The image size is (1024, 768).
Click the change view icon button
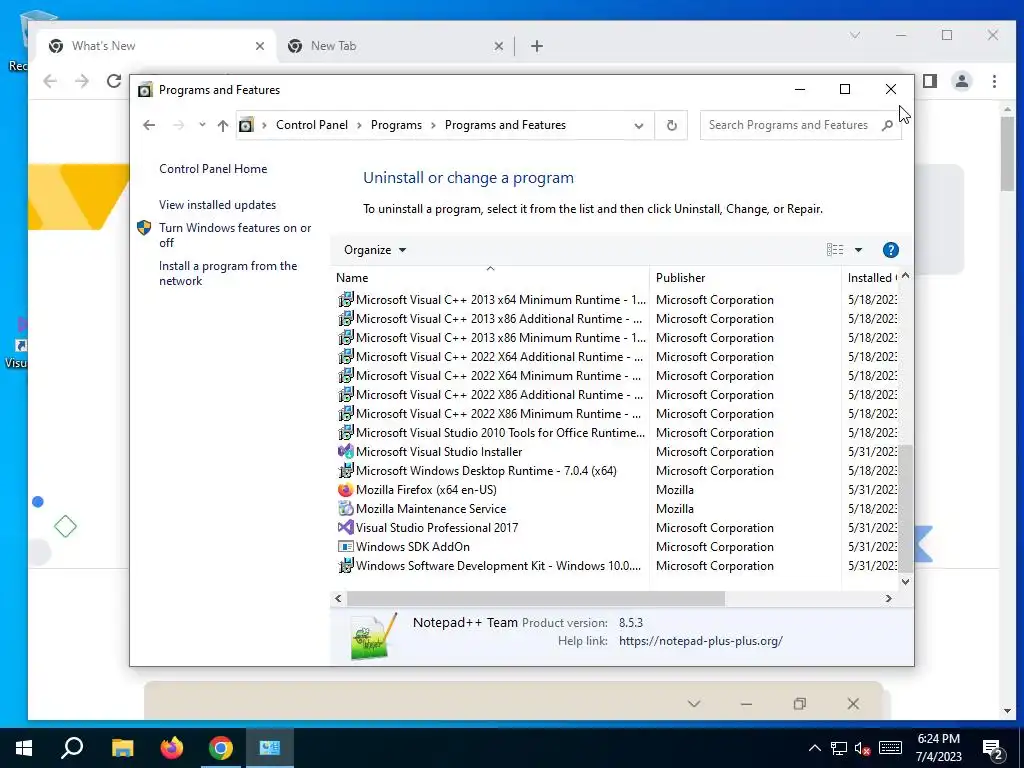(835, 249)
